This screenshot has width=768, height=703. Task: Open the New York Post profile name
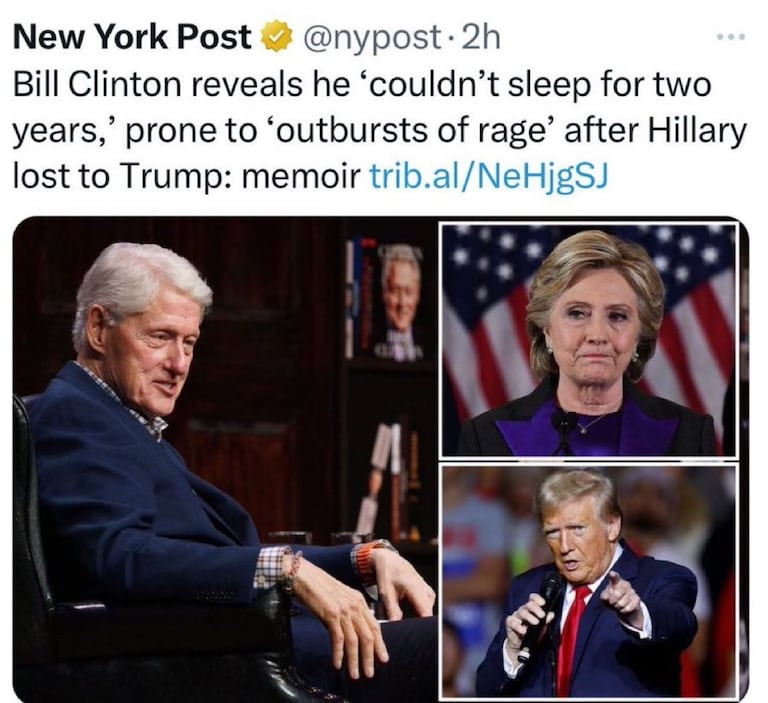point(132,37)
